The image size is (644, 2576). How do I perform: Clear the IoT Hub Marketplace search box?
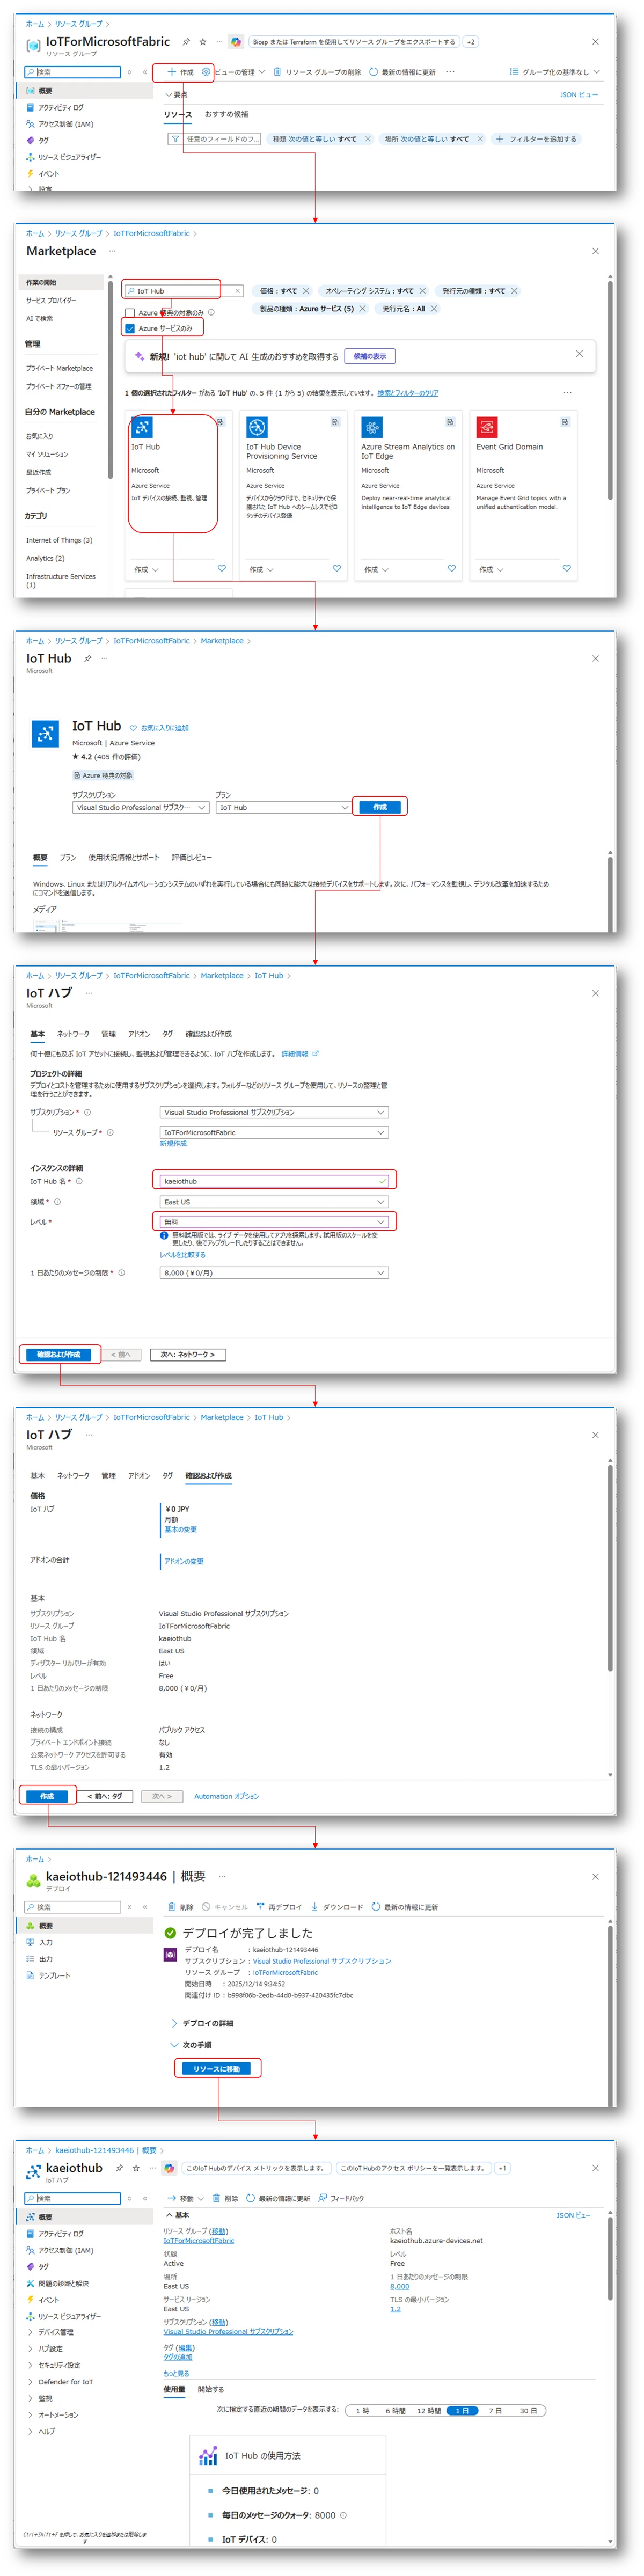(x=237, y=291)
